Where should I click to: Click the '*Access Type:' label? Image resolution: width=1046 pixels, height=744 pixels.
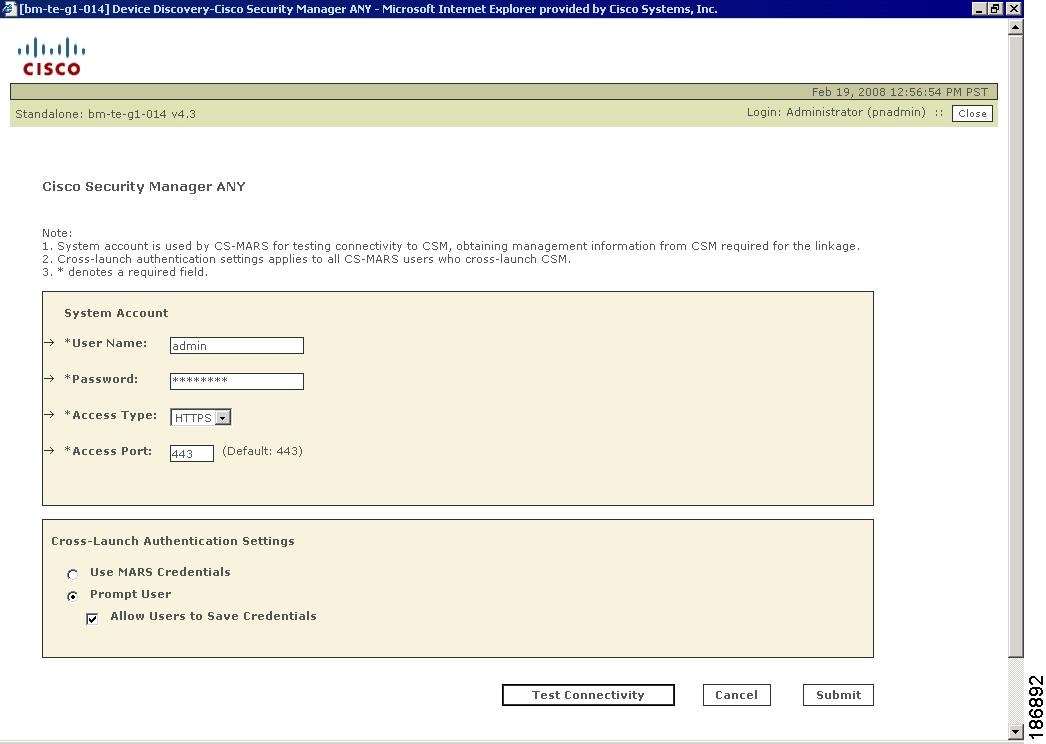(x=111, y=415)
